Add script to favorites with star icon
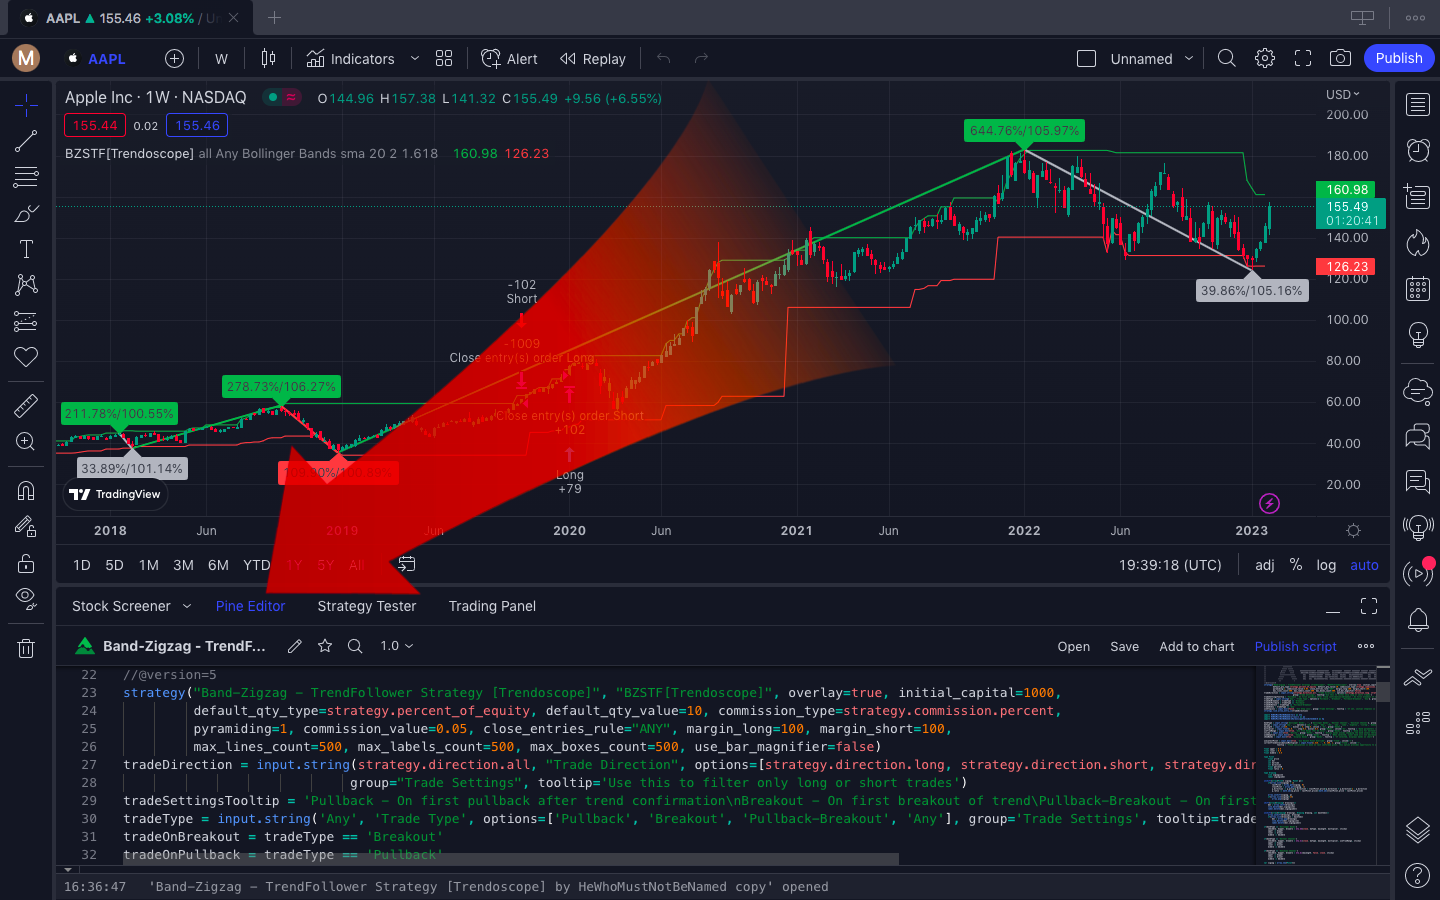 [x=325, y=646]
